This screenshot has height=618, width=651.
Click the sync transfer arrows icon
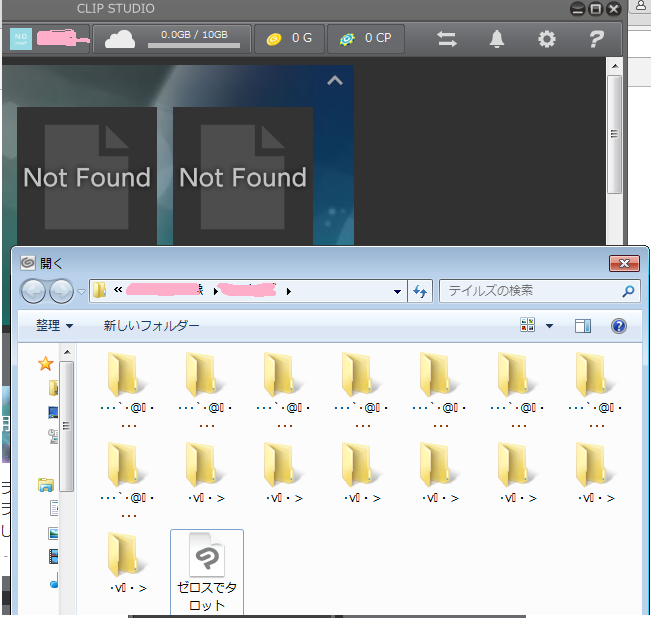coord(447,39)
